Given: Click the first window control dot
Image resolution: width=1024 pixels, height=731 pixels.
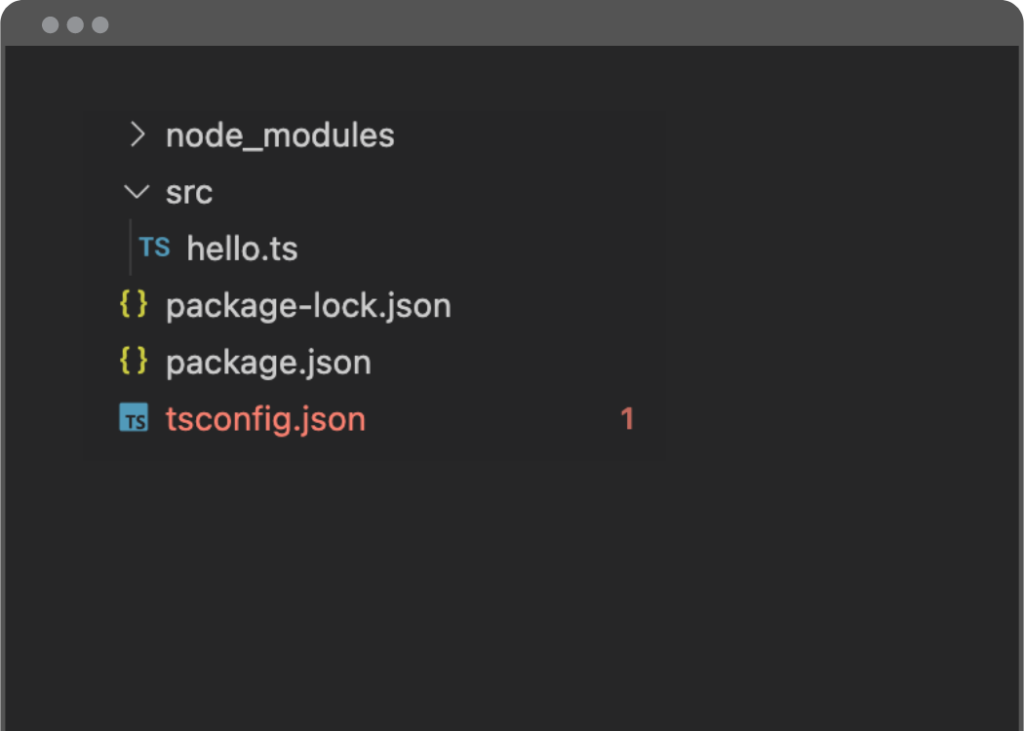Looking at the screenshot, I should [50, 25].
